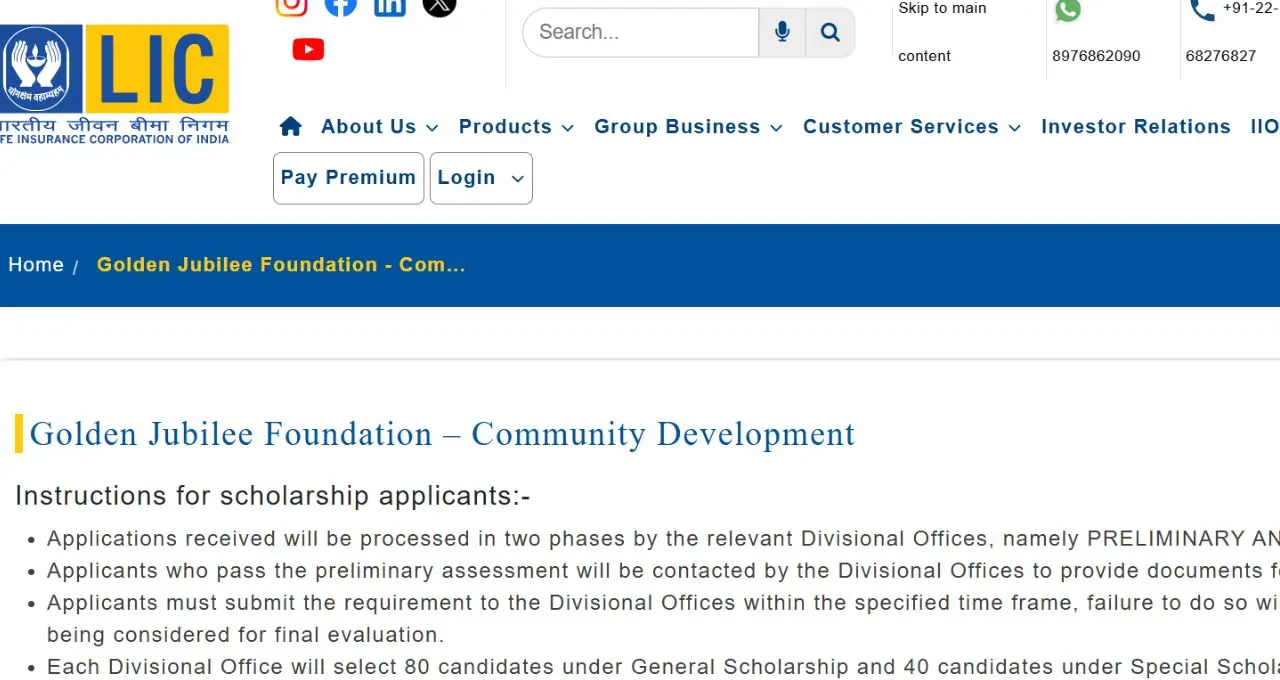Open LIC's YouTube channel icon
This screenshot has width=1280, height=680.
308,49
